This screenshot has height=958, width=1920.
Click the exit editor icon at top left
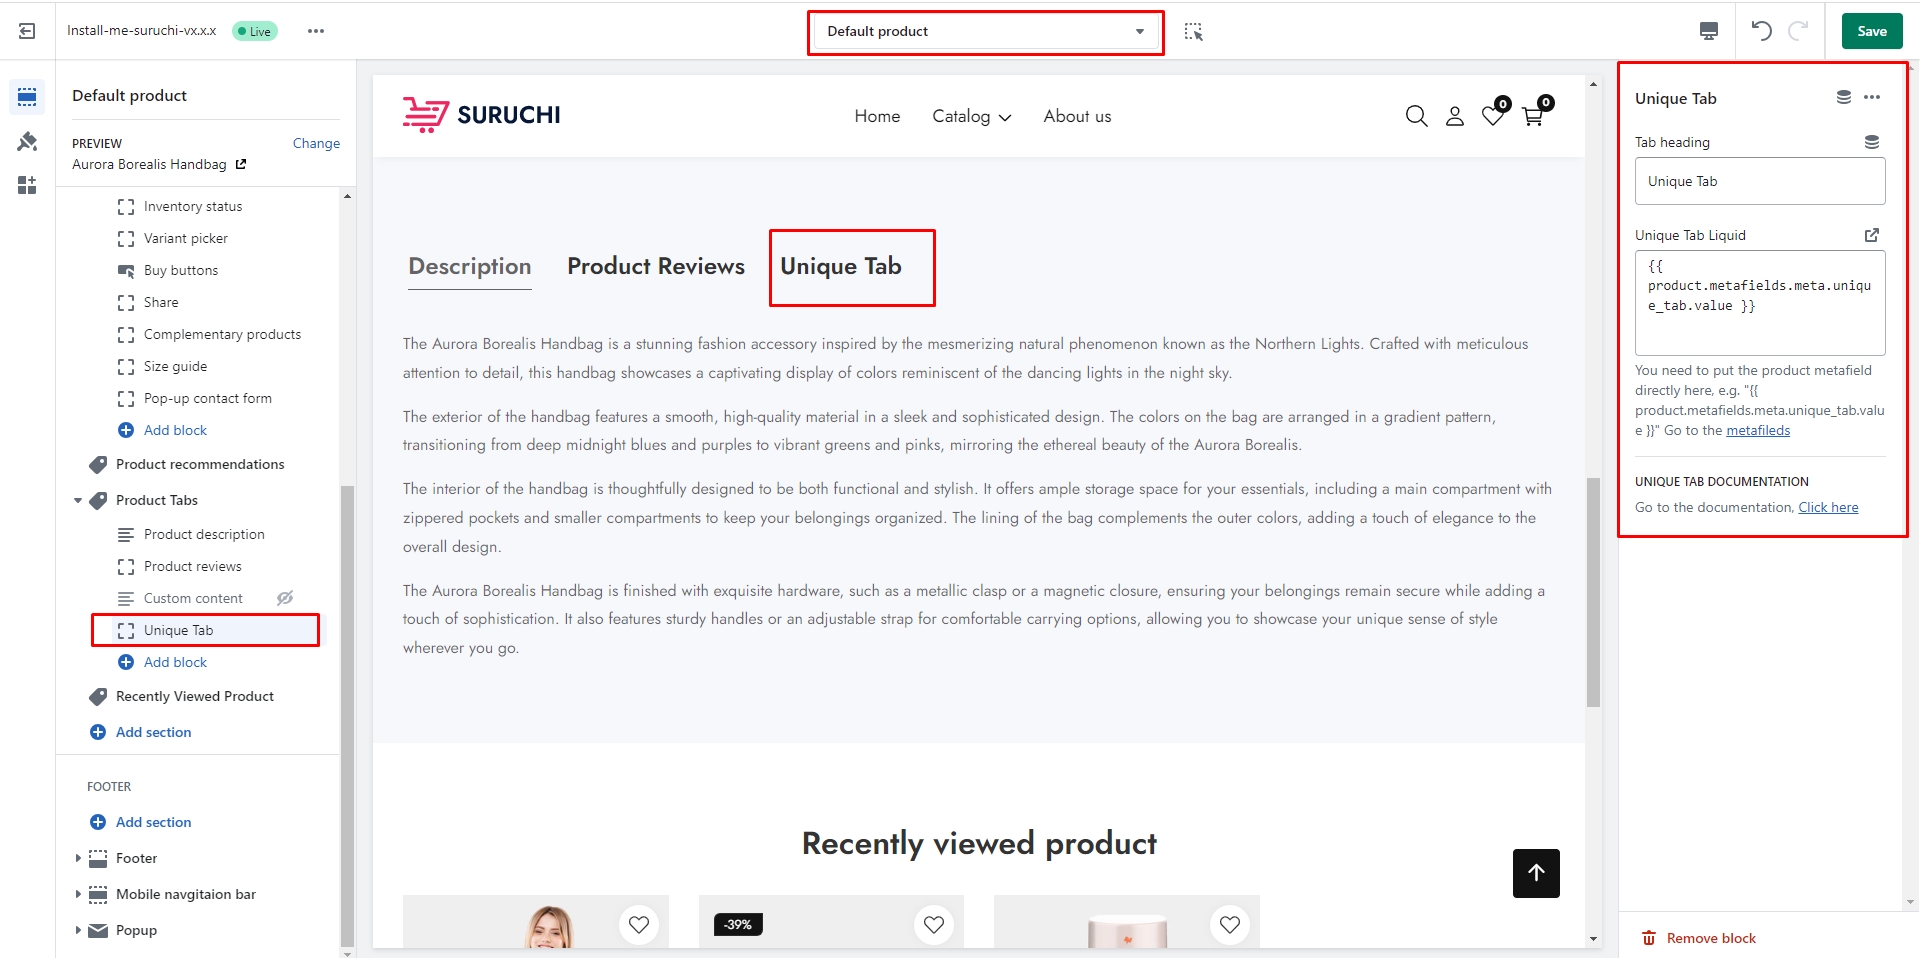(27, 31)
